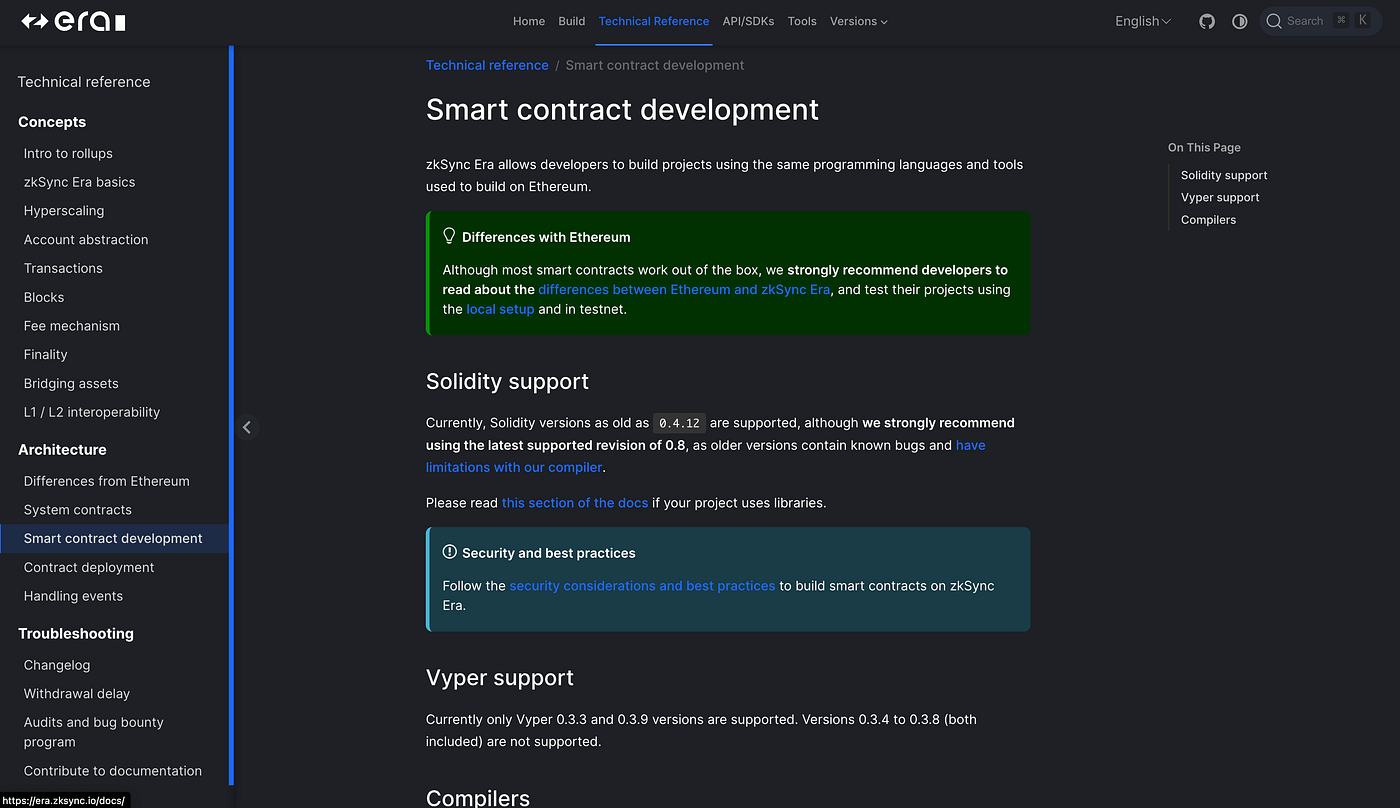Open the 'security considerations and best practices' link
The height and width of the screenshot is (808, 1400).
click(x=641, y=585)
